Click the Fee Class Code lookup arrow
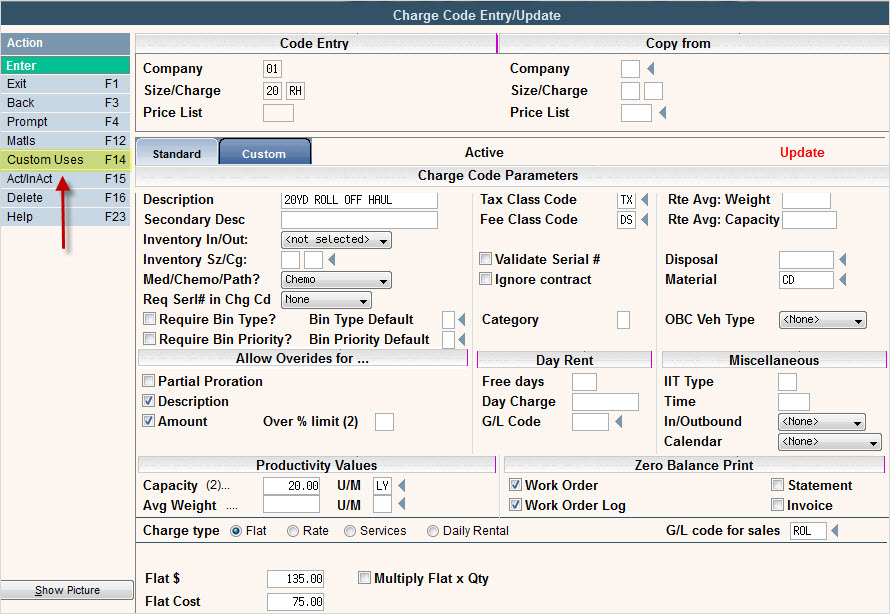The width and height of the screenshot is (890, 614). 645,220
